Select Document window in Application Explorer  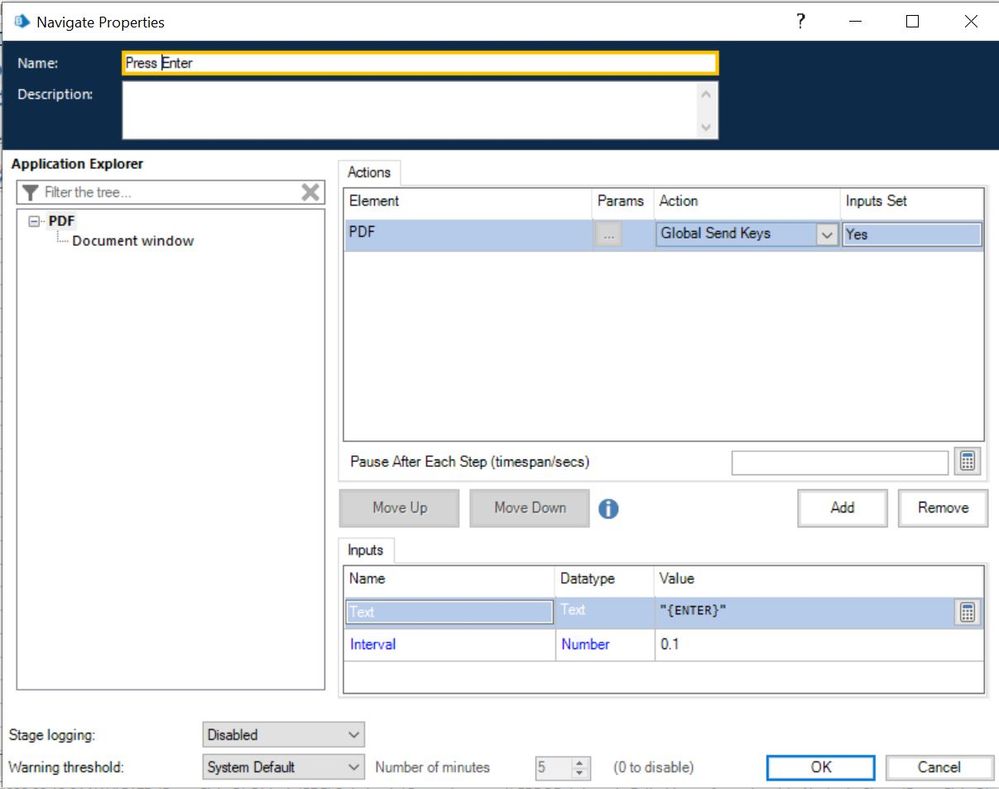point(133,241)
